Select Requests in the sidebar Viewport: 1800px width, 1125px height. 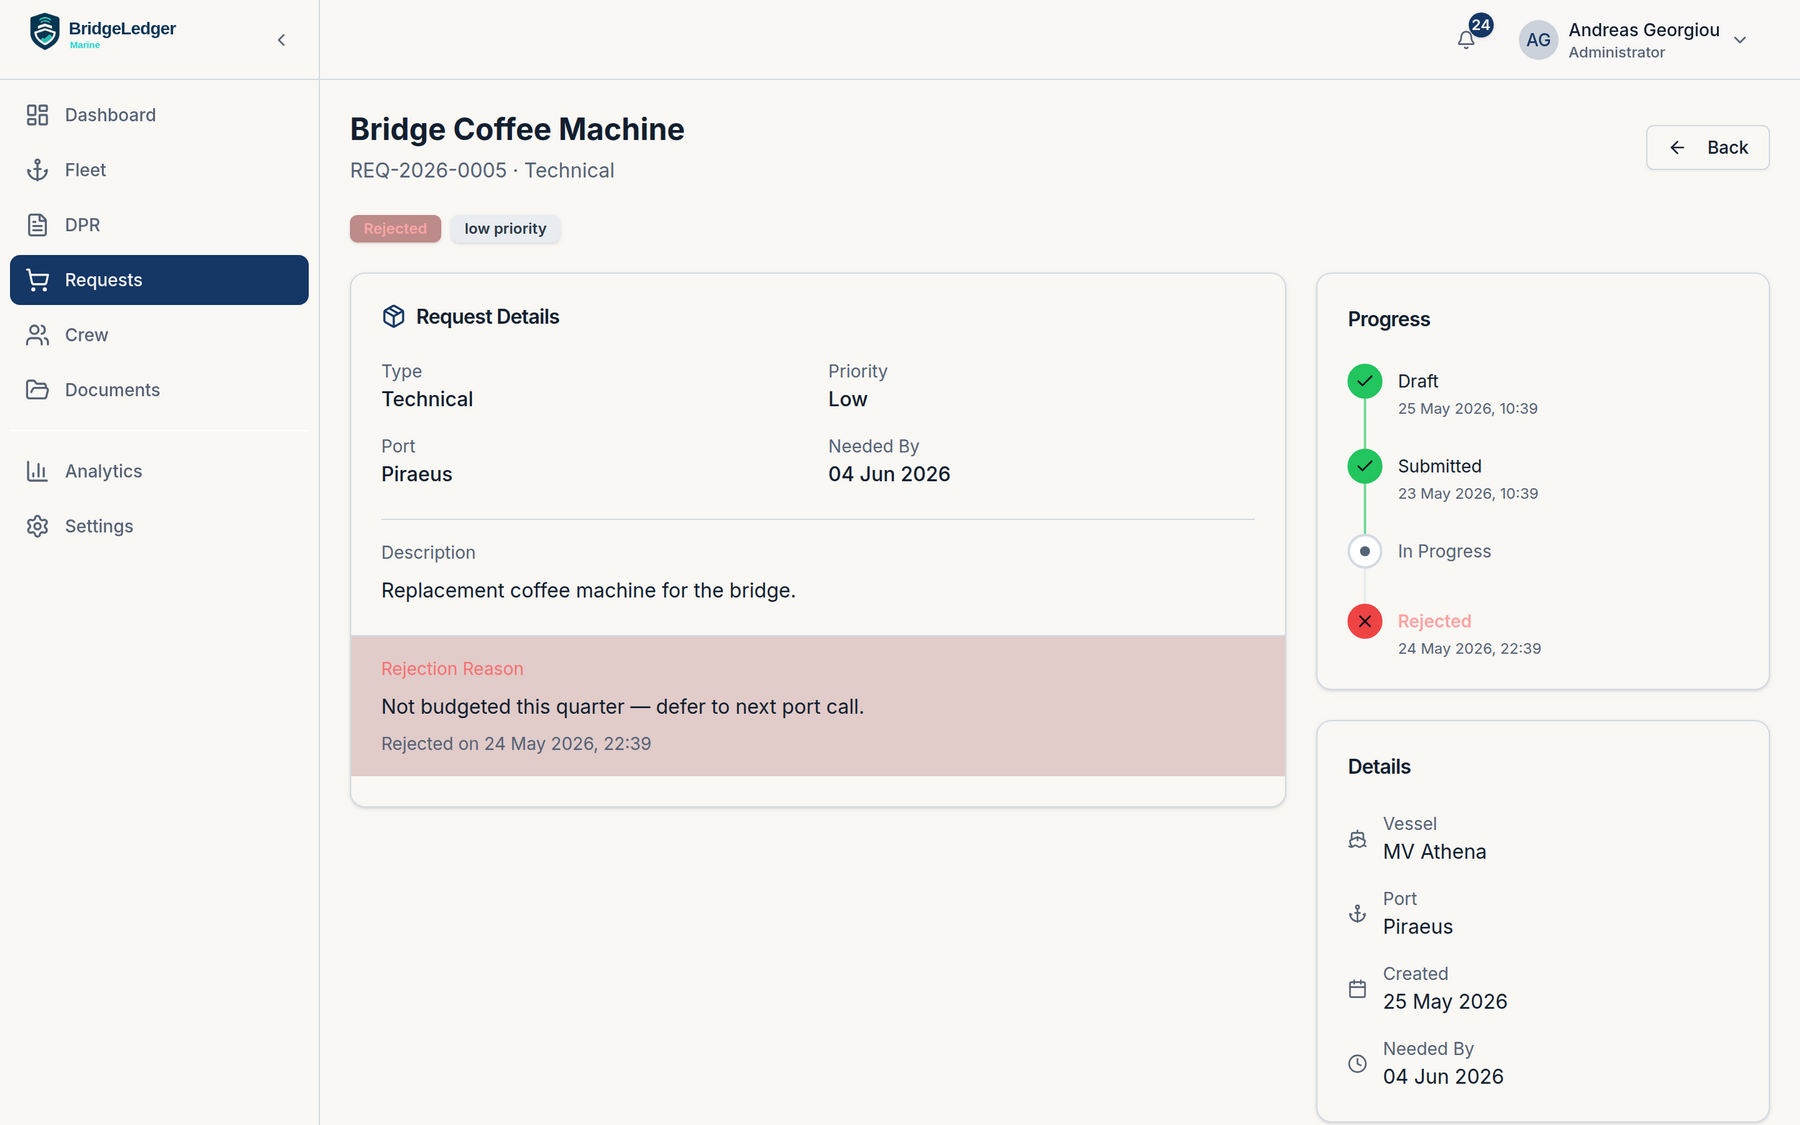(159, 280)
